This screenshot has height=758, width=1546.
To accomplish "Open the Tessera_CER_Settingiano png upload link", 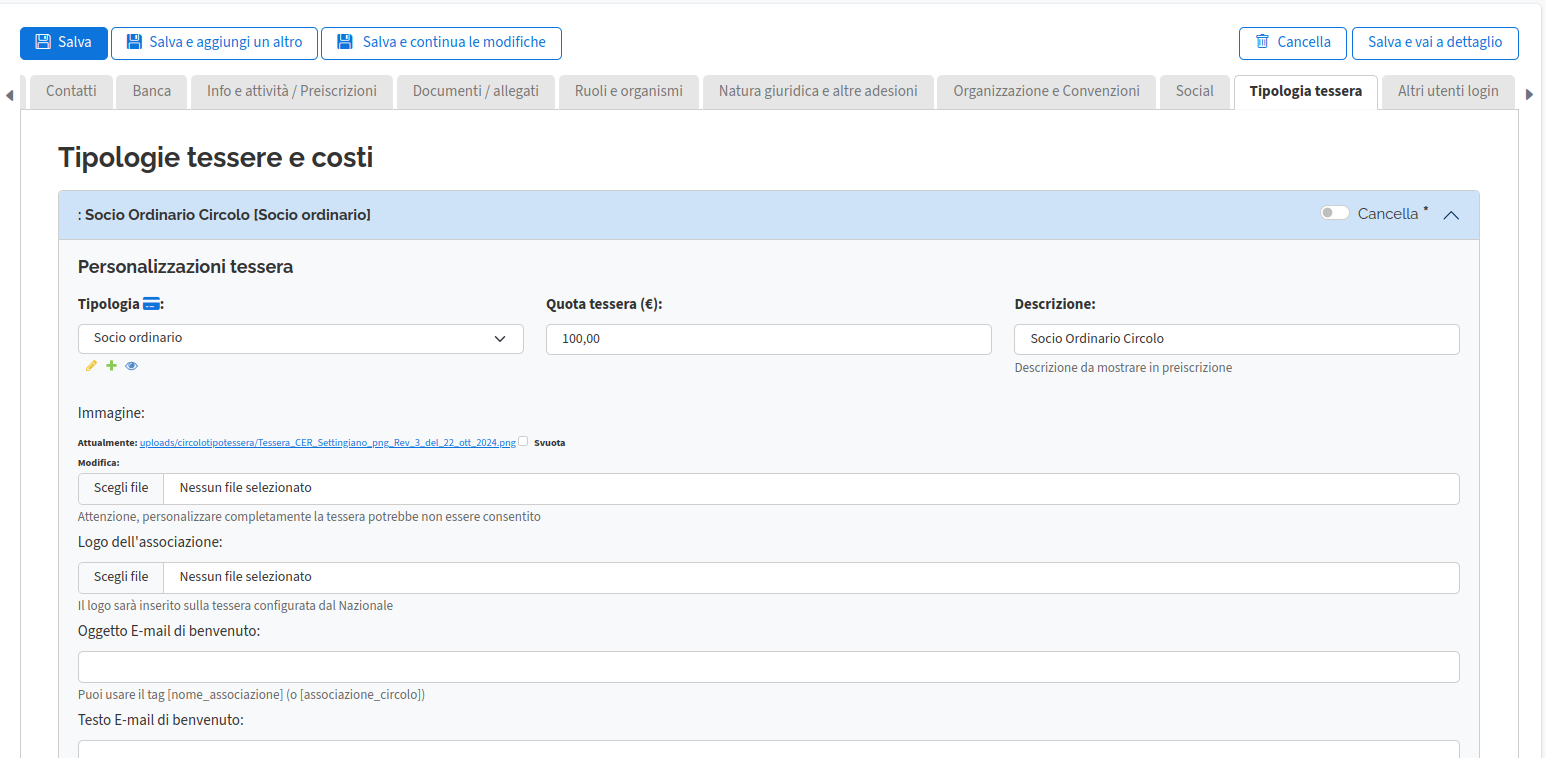I will [x=328, y=442].
